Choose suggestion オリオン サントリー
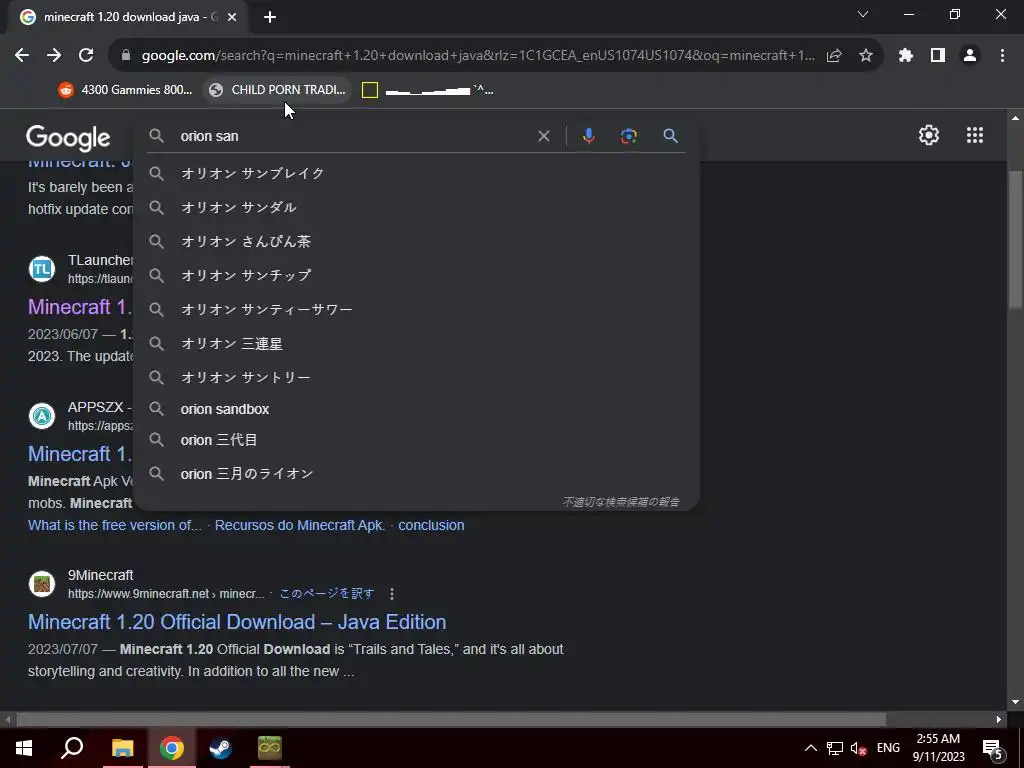Screen dimensions: 1024x768 point(417,377)
